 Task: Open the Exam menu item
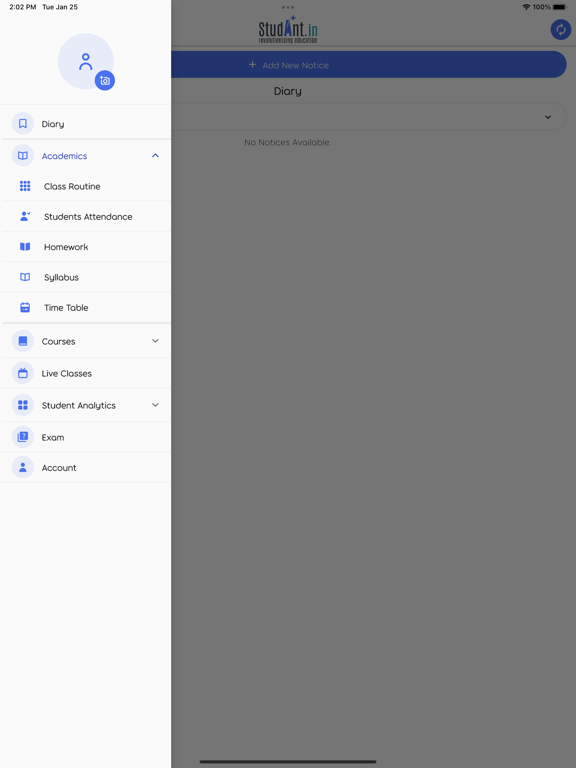pos(86,437)
